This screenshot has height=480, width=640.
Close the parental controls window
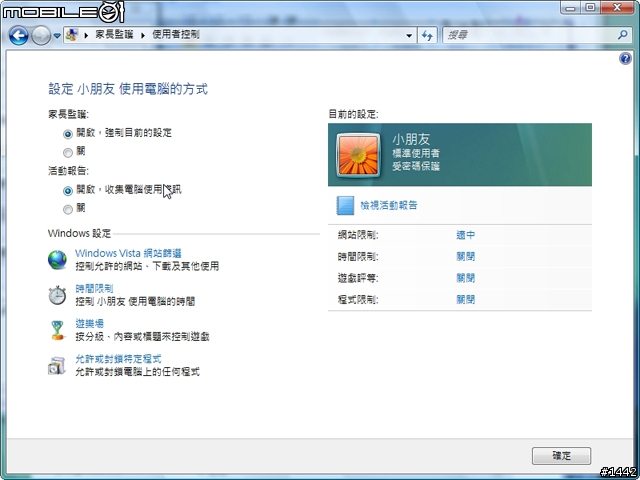pos(617,7)
